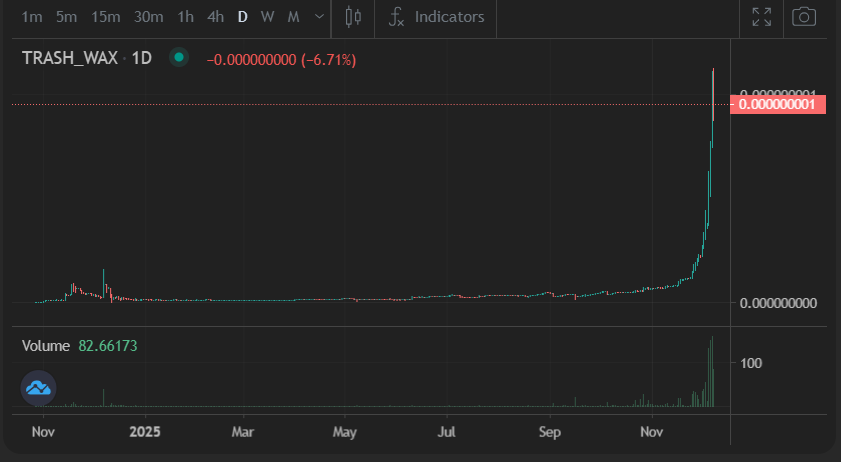Enter fullscreen chart mode

click(x=762, y=17)
